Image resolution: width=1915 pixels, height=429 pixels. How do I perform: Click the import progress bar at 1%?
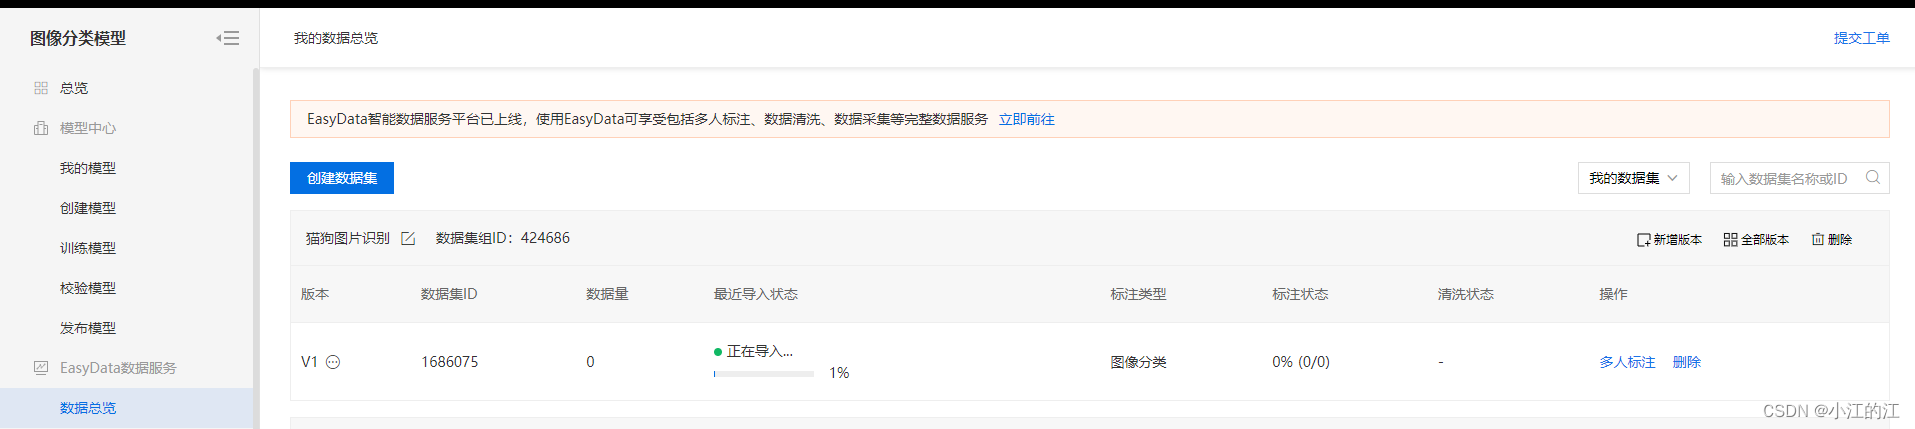click(x=764, y=374)
